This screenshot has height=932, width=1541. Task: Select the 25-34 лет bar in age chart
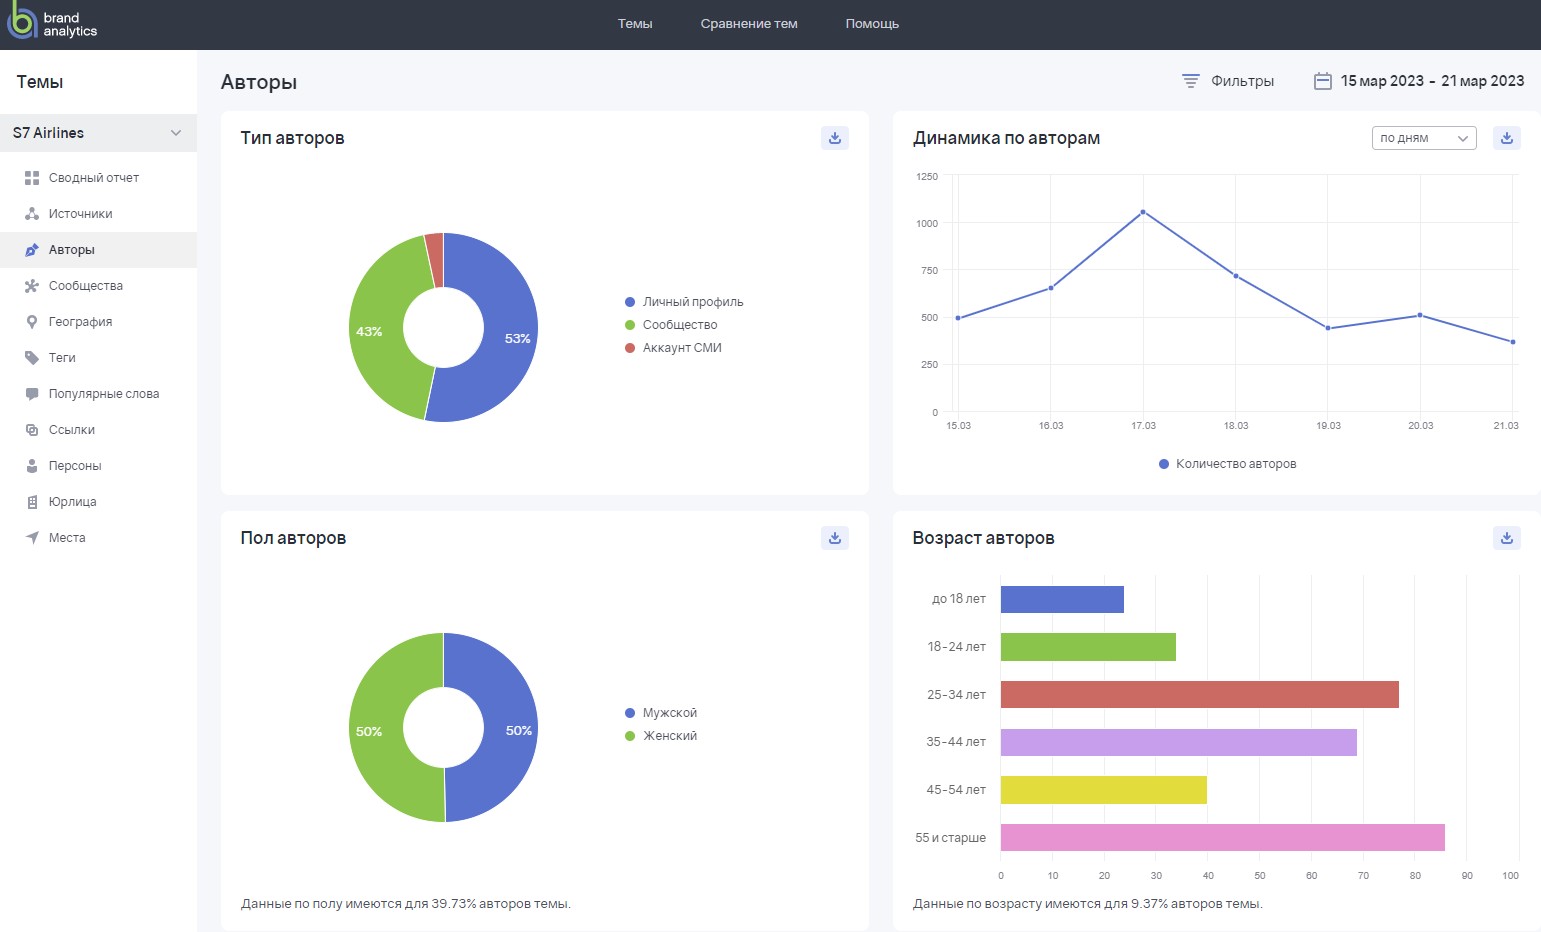click(x=1200, y=694)
